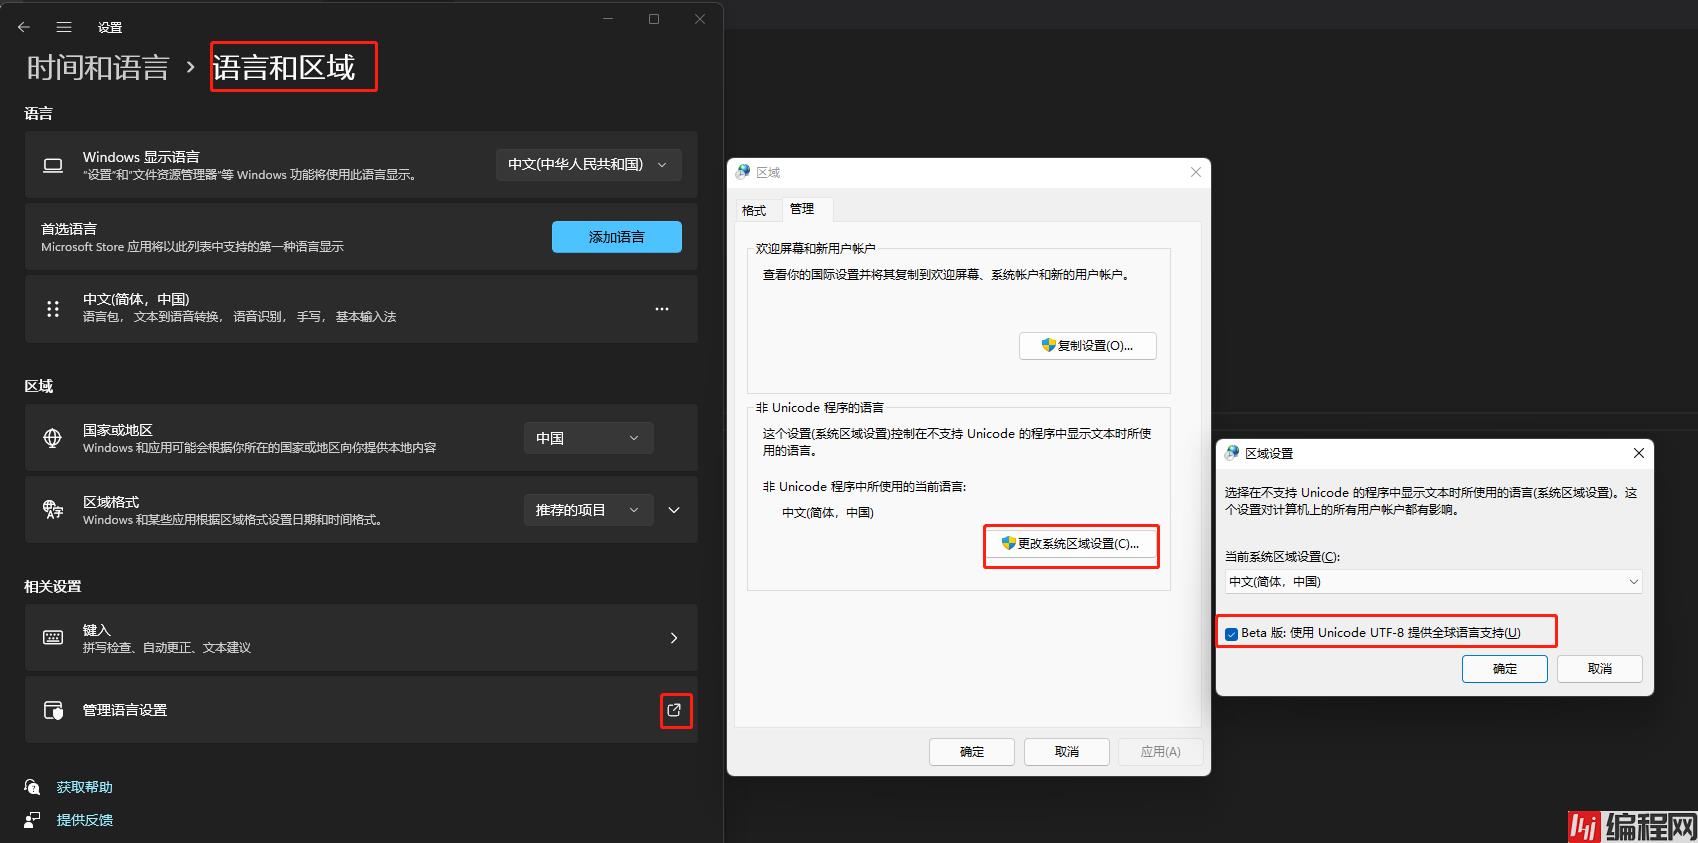Viewport: 1698px width, 843px height.
Task: Open the hamburger navigation menu
Action: (x=64, y=27)
